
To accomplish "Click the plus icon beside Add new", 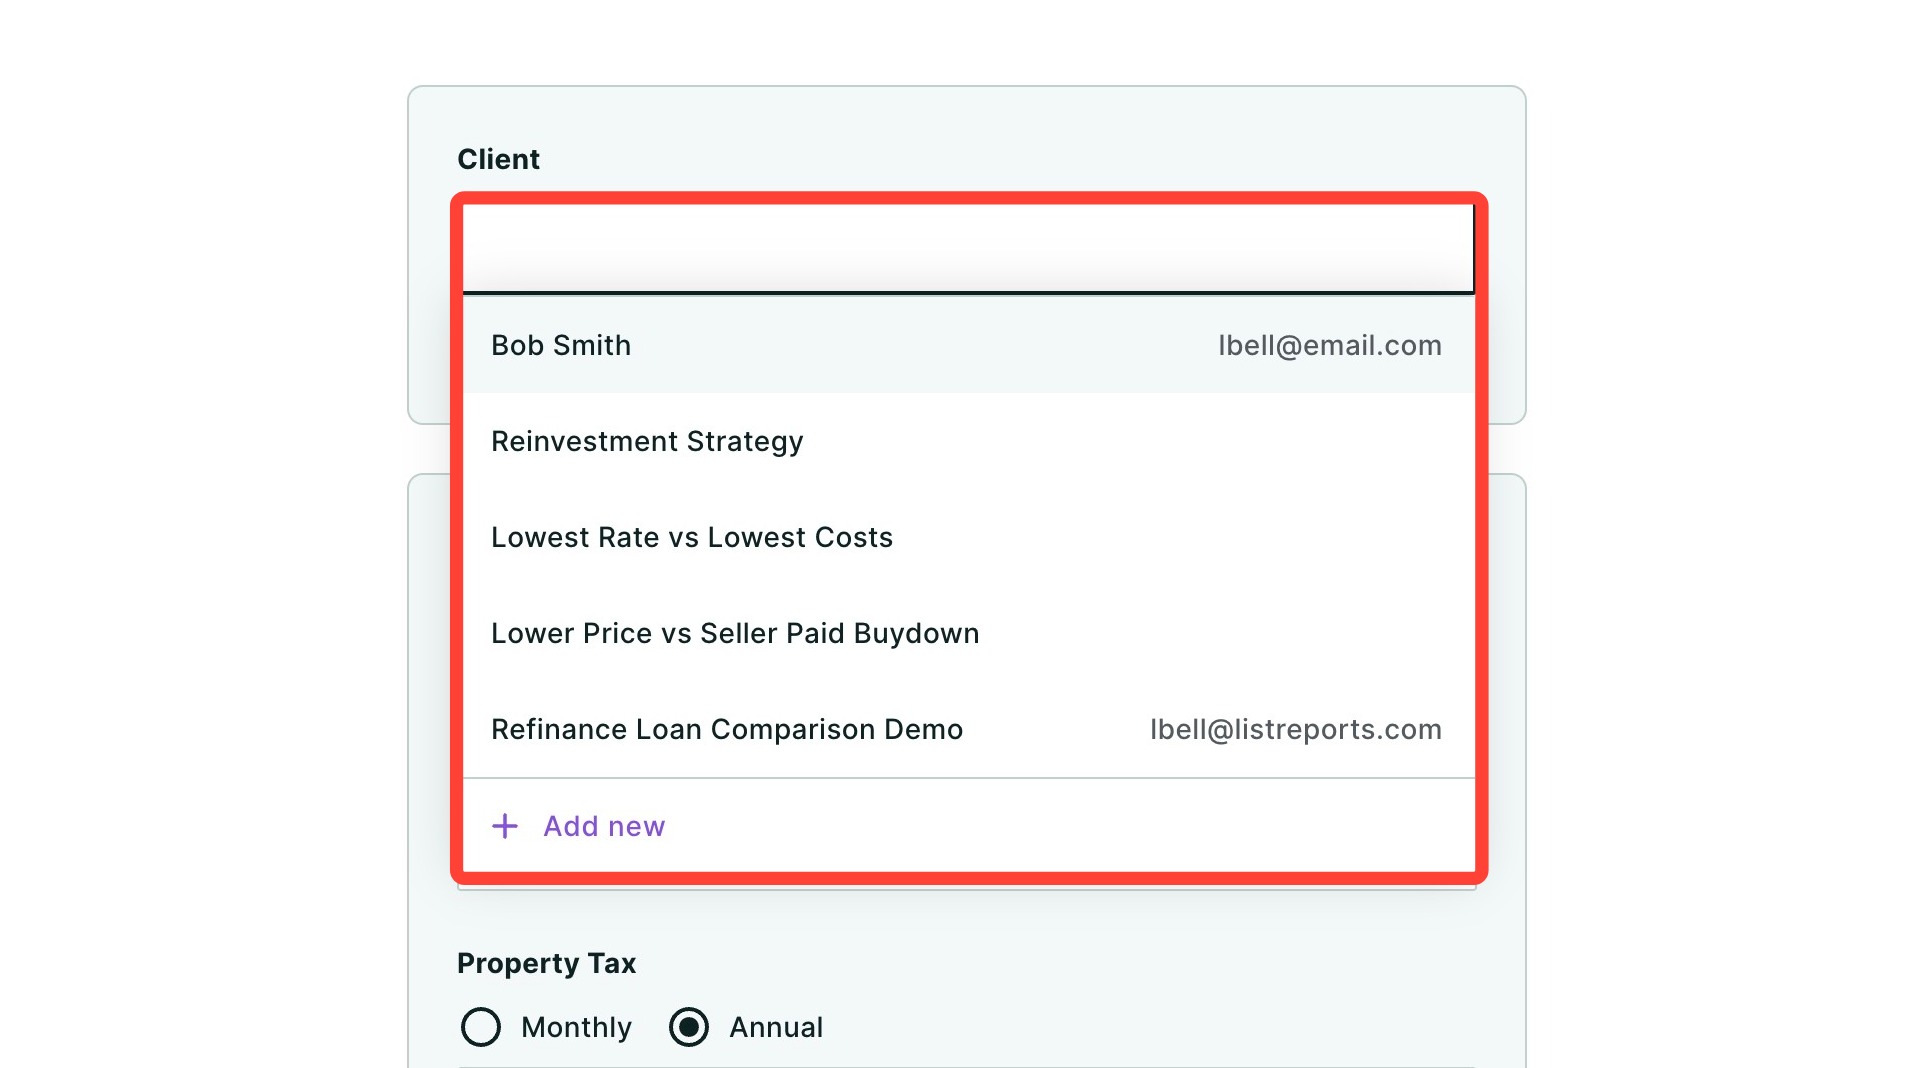I will pos(505,826).
